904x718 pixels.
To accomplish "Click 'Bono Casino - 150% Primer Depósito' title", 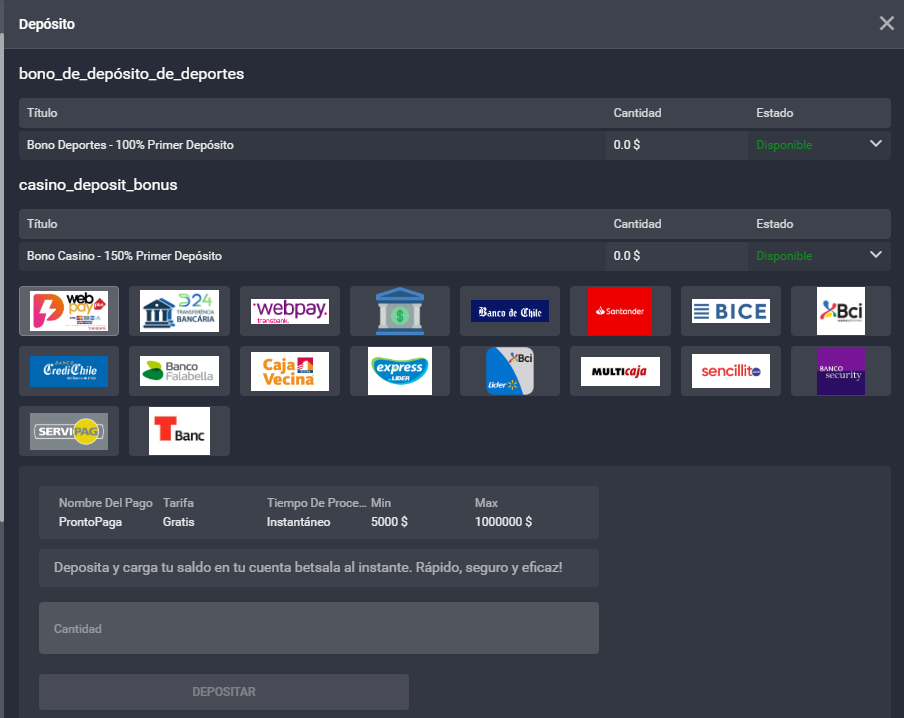I will (125, 255).
